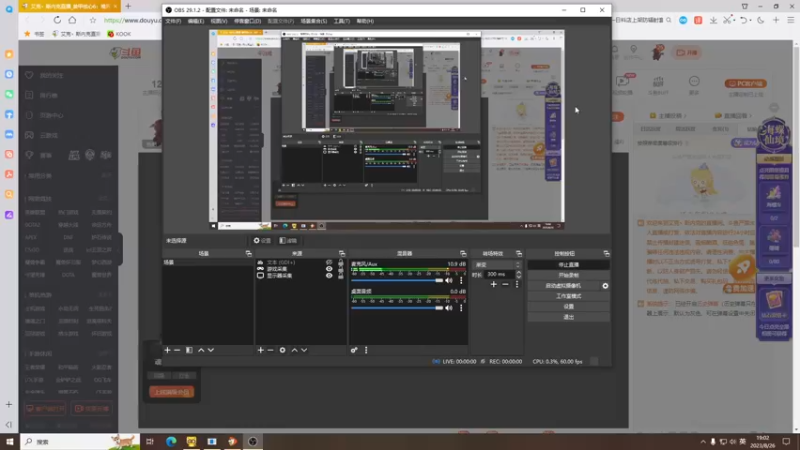The height and width of the screenshot is (450, 800).
Task: Pop out the audio mixer dock
Action: tap(463, 254)
